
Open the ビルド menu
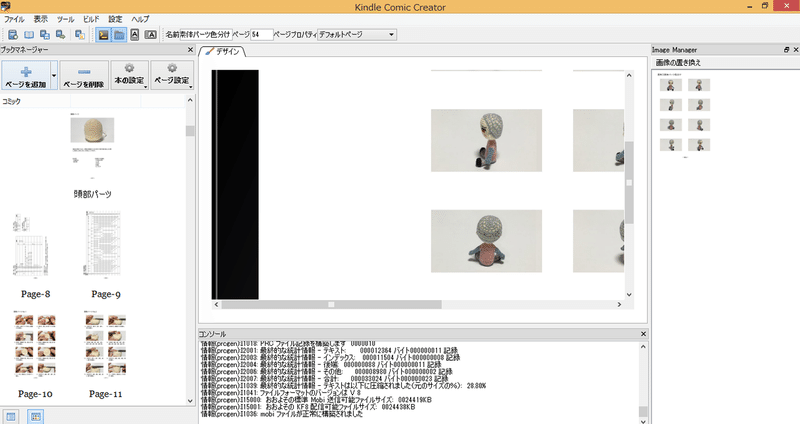coord(91,19)
